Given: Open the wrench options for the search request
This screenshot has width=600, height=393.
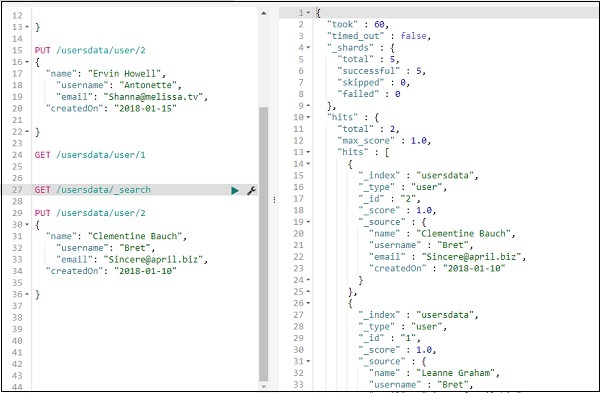Looking at the screenshot, I should [x=251, y=190].
